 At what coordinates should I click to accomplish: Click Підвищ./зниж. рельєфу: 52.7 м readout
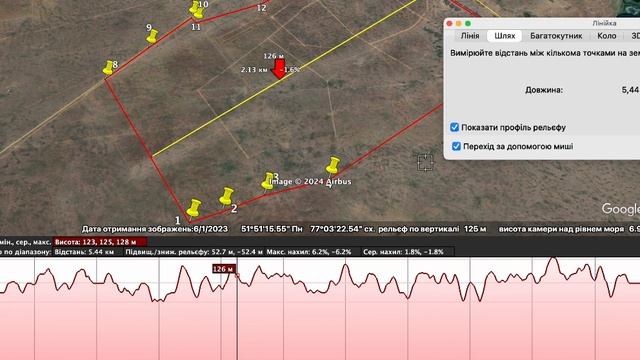[194, 252]
